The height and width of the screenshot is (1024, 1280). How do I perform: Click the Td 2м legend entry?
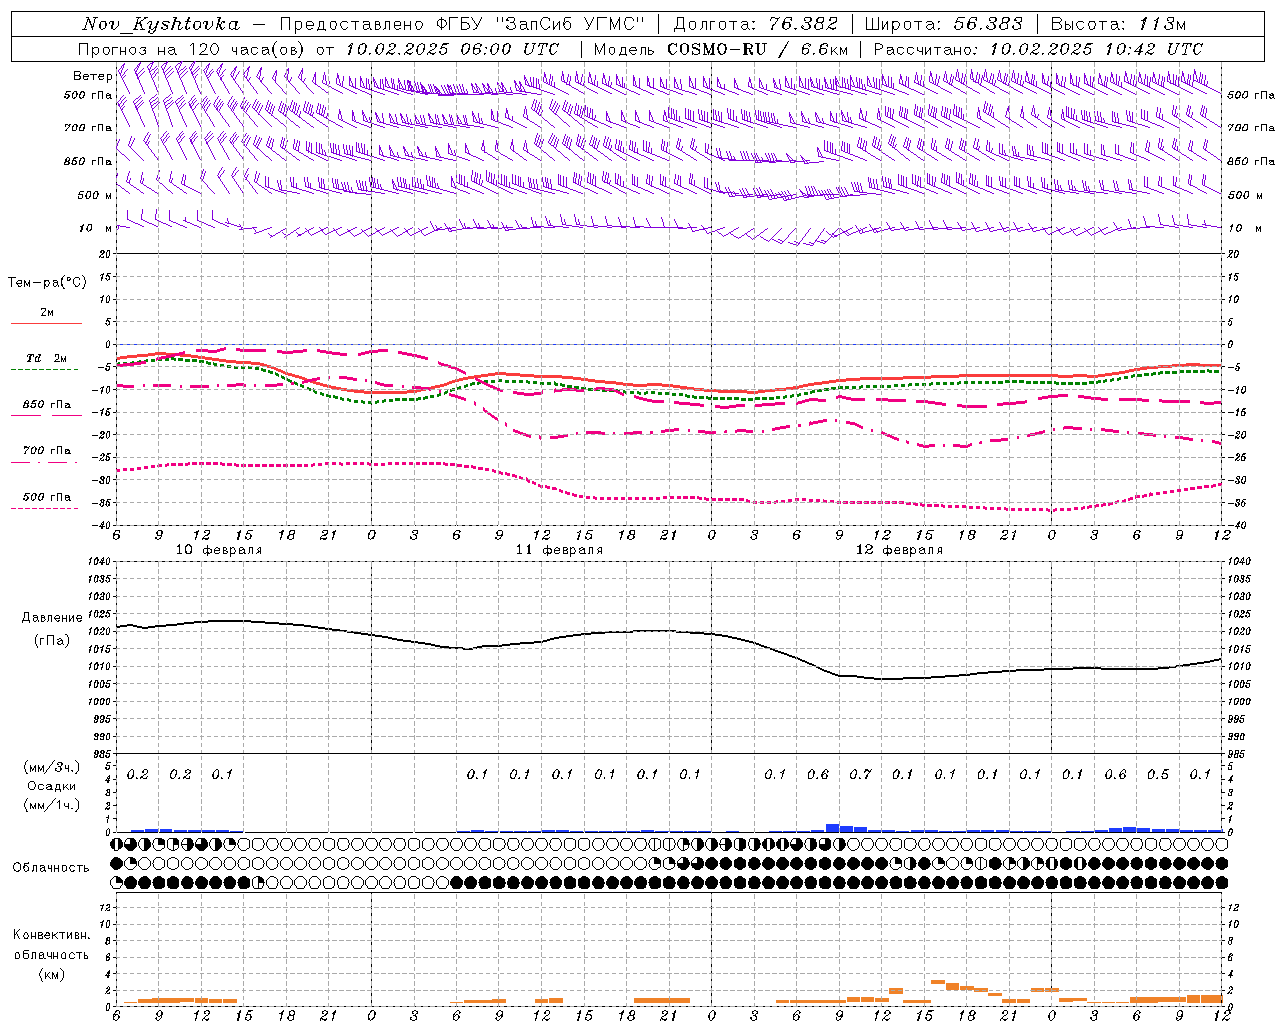[47, 358]
